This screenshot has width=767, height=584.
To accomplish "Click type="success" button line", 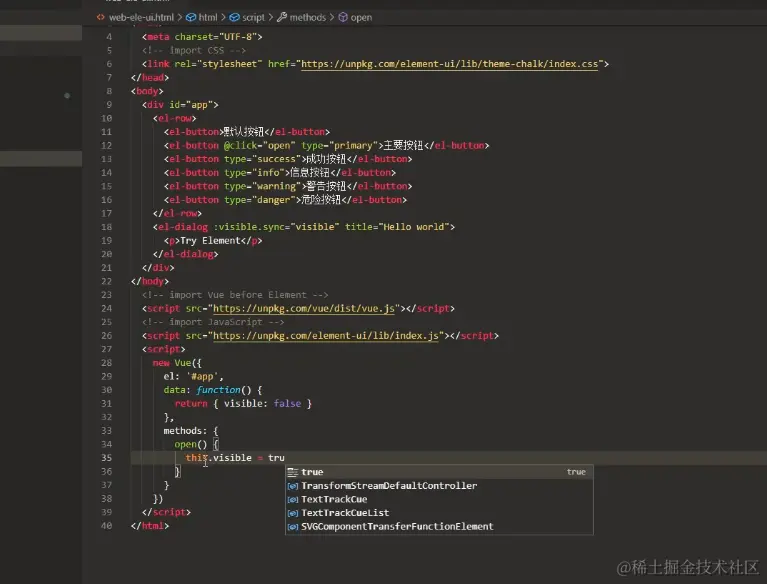I will pyautogui.click(x=288, y=159).
